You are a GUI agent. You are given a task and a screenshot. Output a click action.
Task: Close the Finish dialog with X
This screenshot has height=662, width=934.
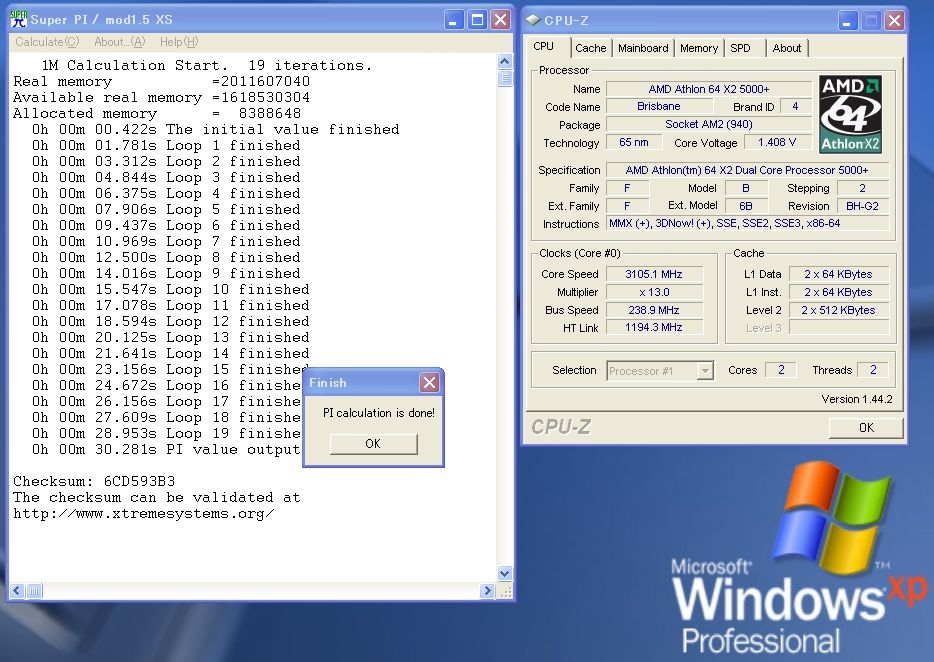click(429, 382)
